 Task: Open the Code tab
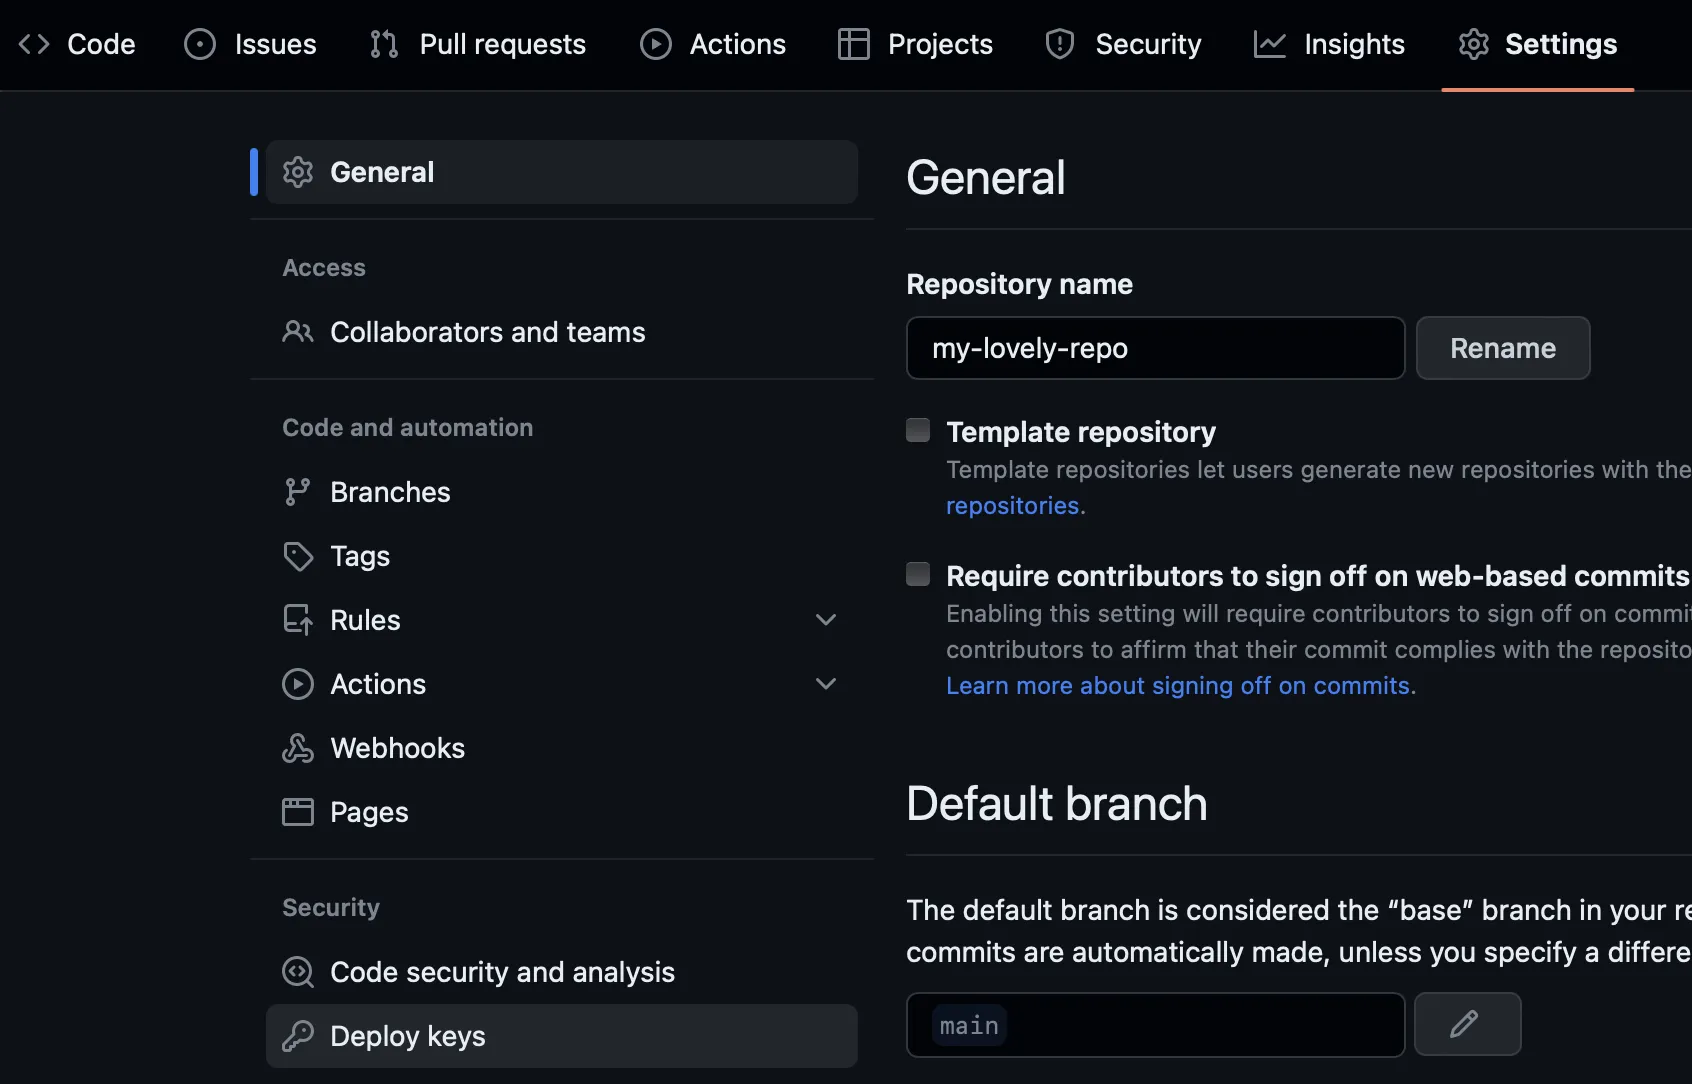click(x=77, y=44)
